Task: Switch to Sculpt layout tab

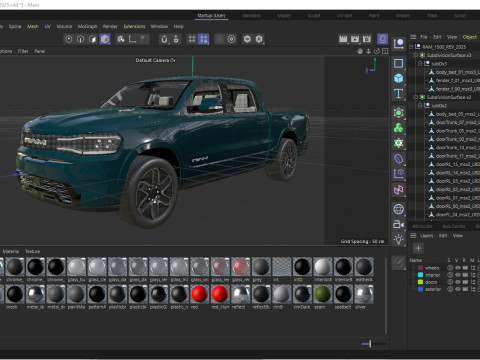Action: coord(314,15)
